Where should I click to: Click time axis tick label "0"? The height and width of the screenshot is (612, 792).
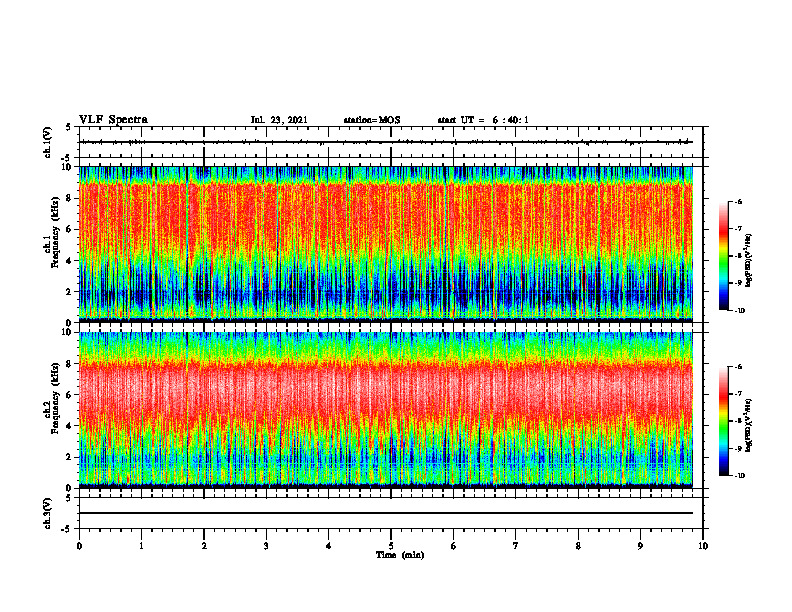(79, 546)
